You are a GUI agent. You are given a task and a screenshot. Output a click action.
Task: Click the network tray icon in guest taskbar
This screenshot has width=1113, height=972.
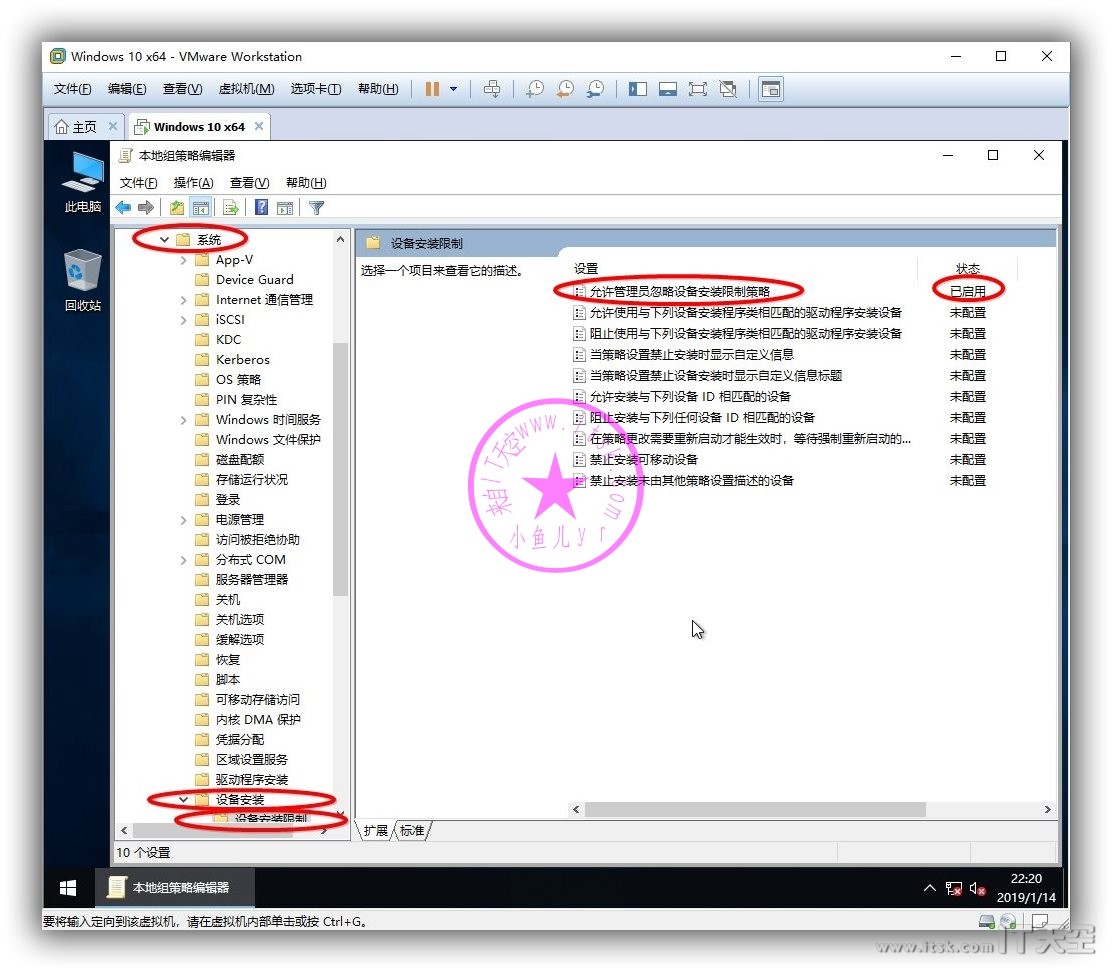click(x=953, y=888)
